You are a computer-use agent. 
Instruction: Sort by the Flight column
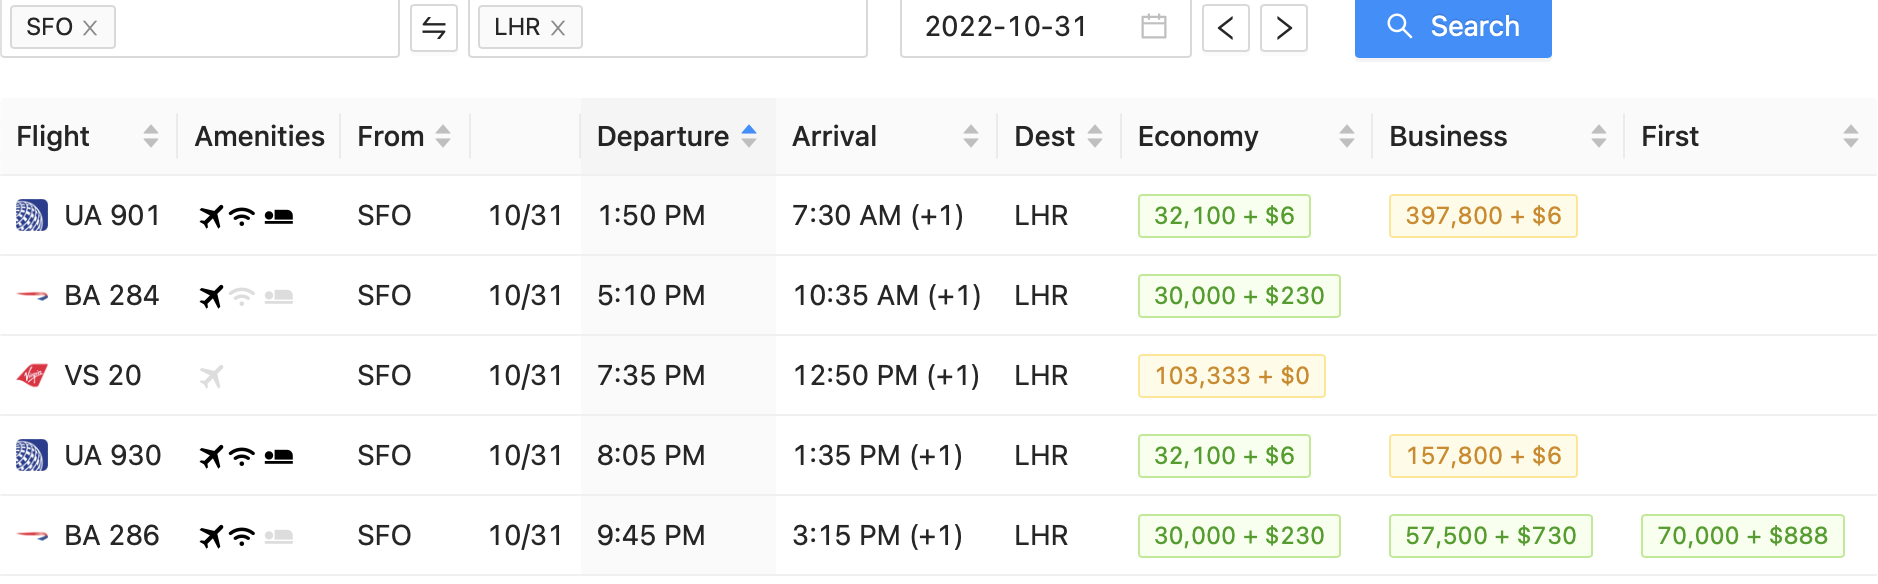(151, 136)
